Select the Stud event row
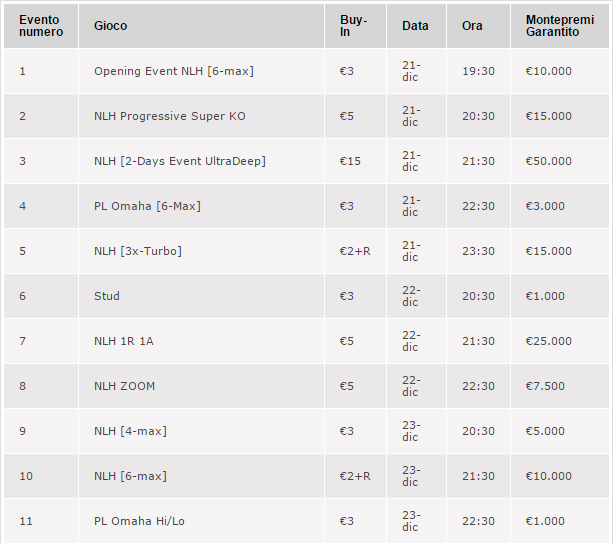The height and width of the screenshot is (544, 613). pos(306,296)
